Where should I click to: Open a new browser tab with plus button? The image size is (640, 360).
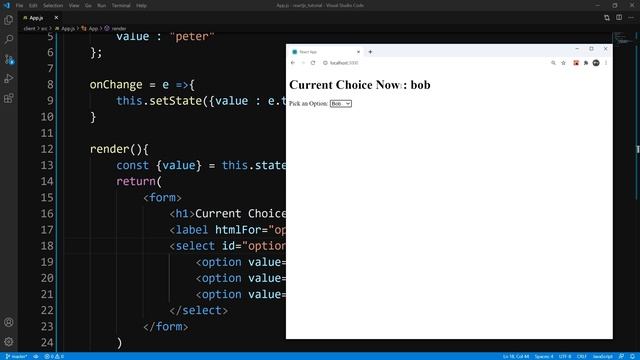click(x=370, y=52)
